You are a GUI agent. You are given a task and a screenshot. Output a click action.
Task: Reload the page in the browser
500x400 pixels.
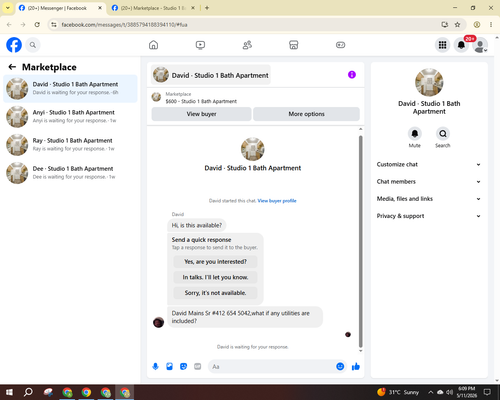tap(37, 25)
